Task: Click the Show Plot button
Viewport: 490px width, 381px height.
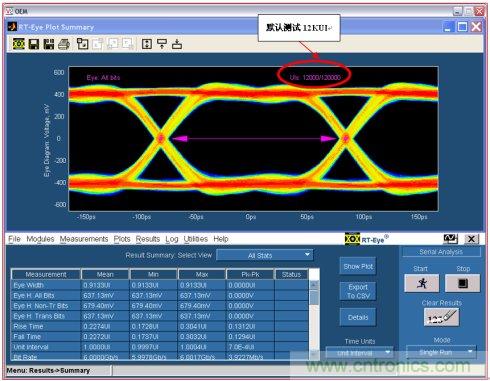Action: 358,266
